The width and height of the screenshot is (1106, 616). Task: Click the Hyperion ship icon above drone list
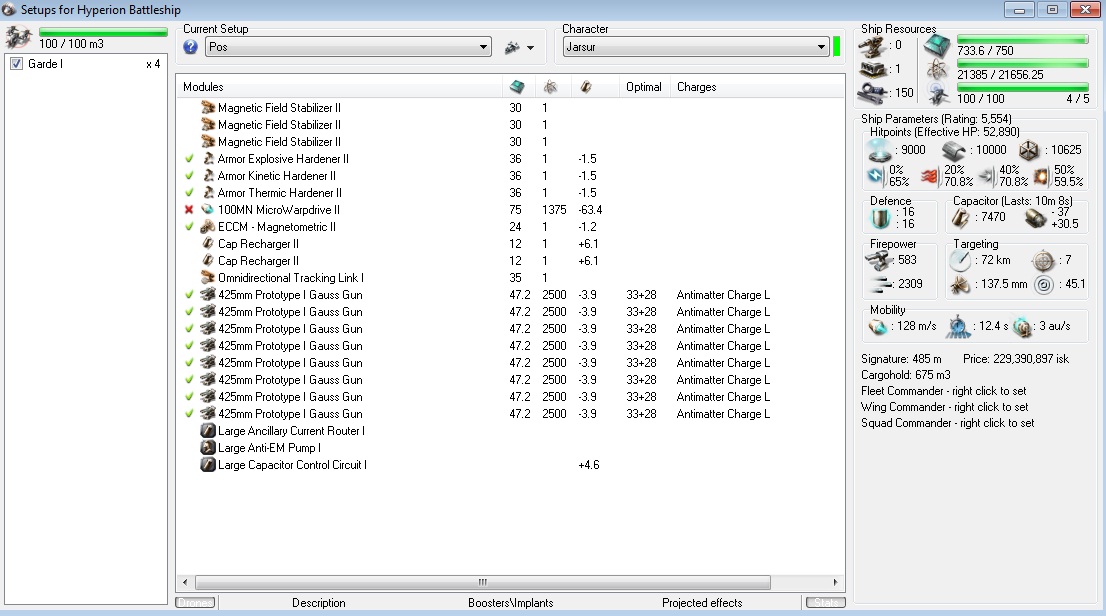pos(18,37)
